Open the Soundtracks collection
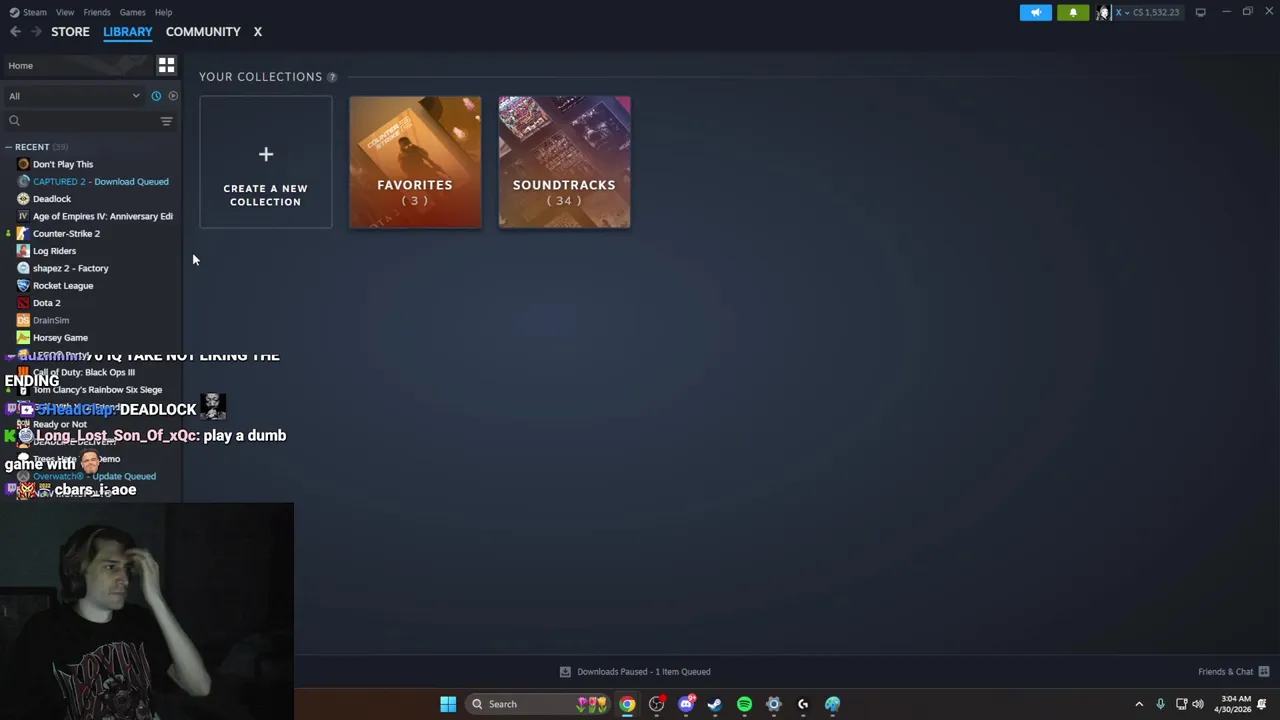This screenshot has width=1280, height=720. tap(564, 162)
